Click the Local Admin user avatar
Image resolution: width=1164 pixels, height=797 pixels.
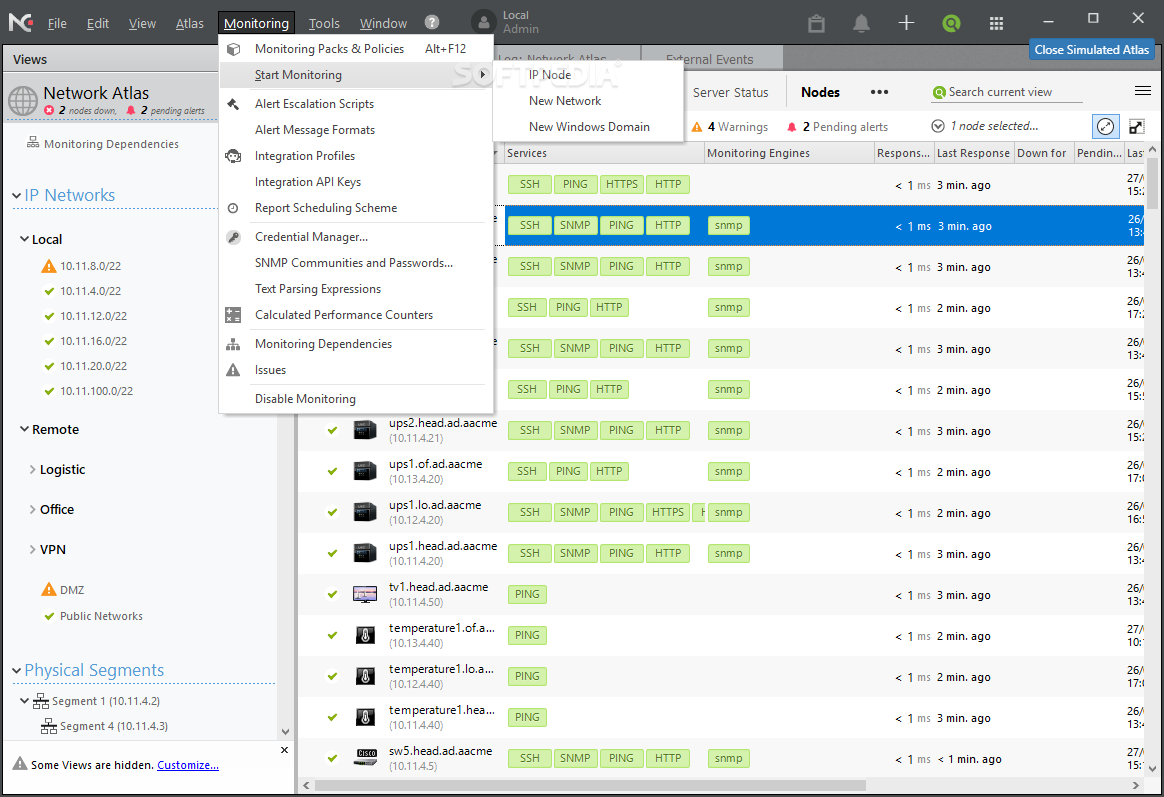tap(483, 22)
